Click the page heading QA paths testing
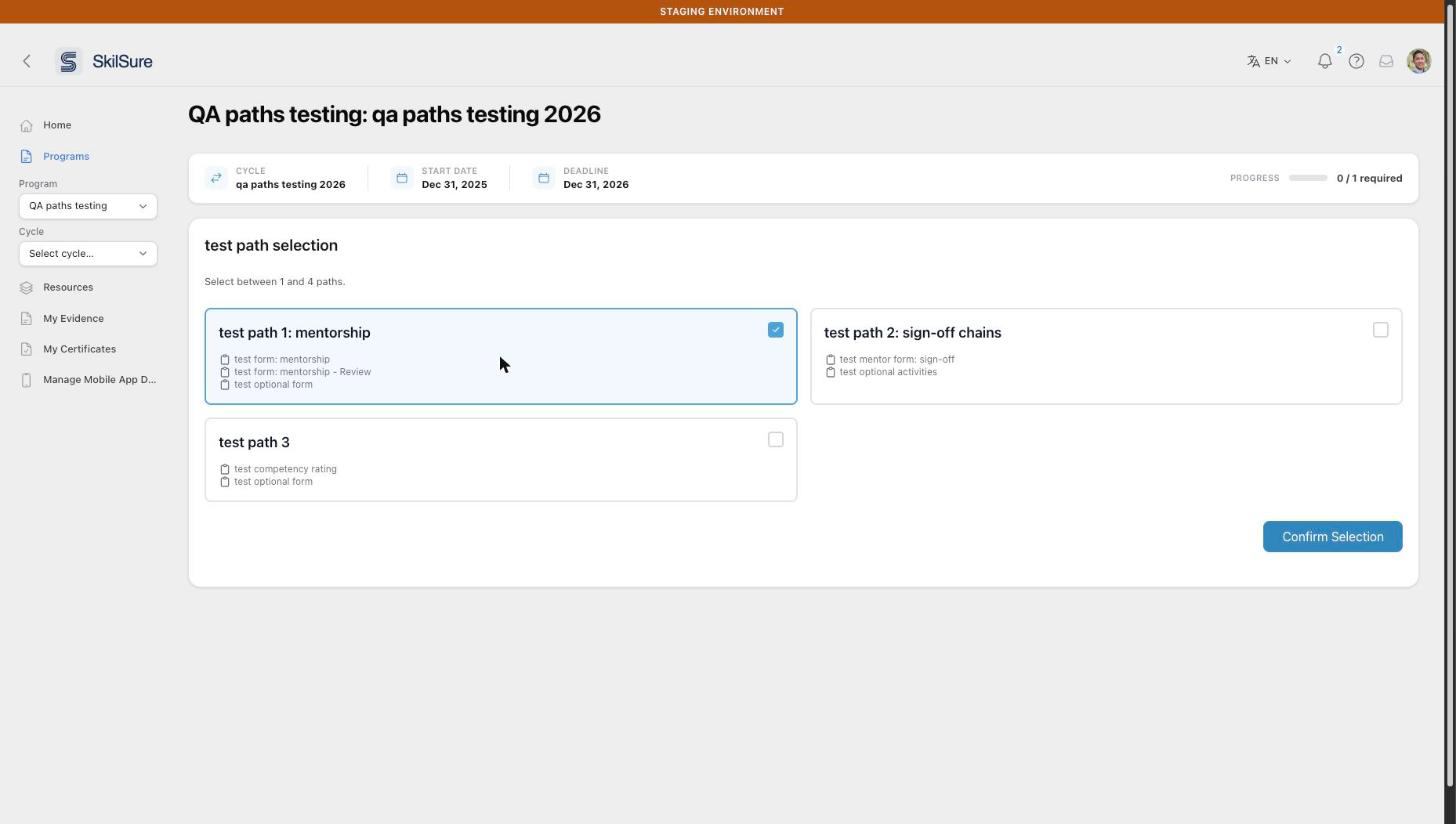Image resolution: width=1456 pixels, height=824 pixels. 394,114
